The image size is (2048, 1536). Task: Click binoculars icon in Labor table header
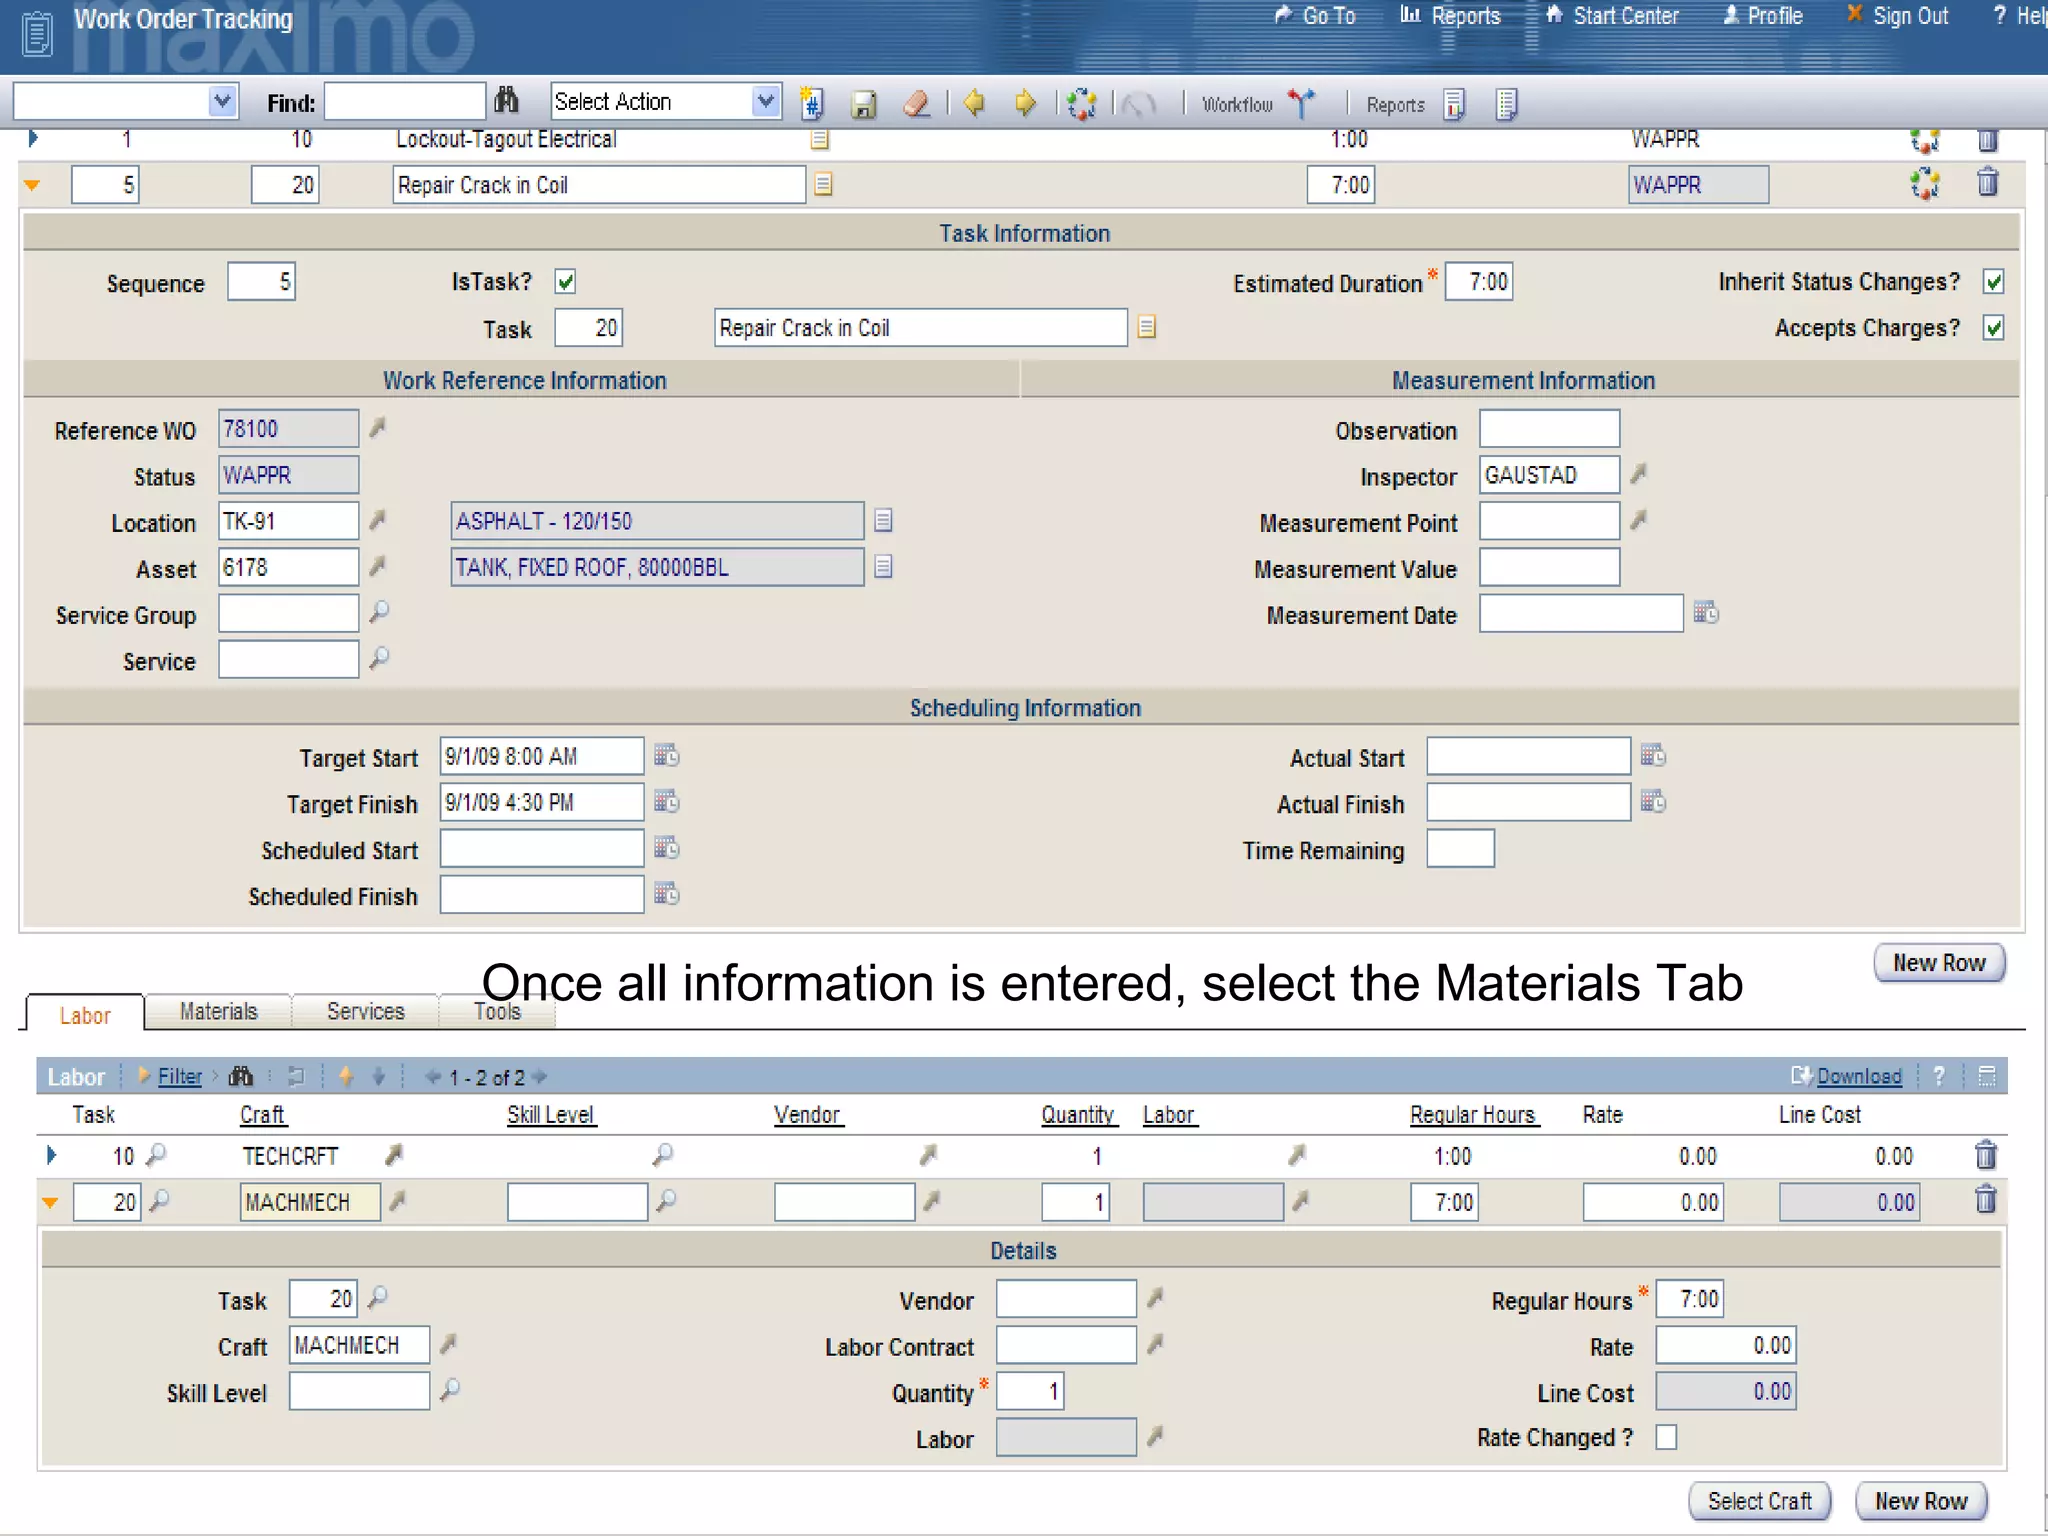pos(241,1076)
